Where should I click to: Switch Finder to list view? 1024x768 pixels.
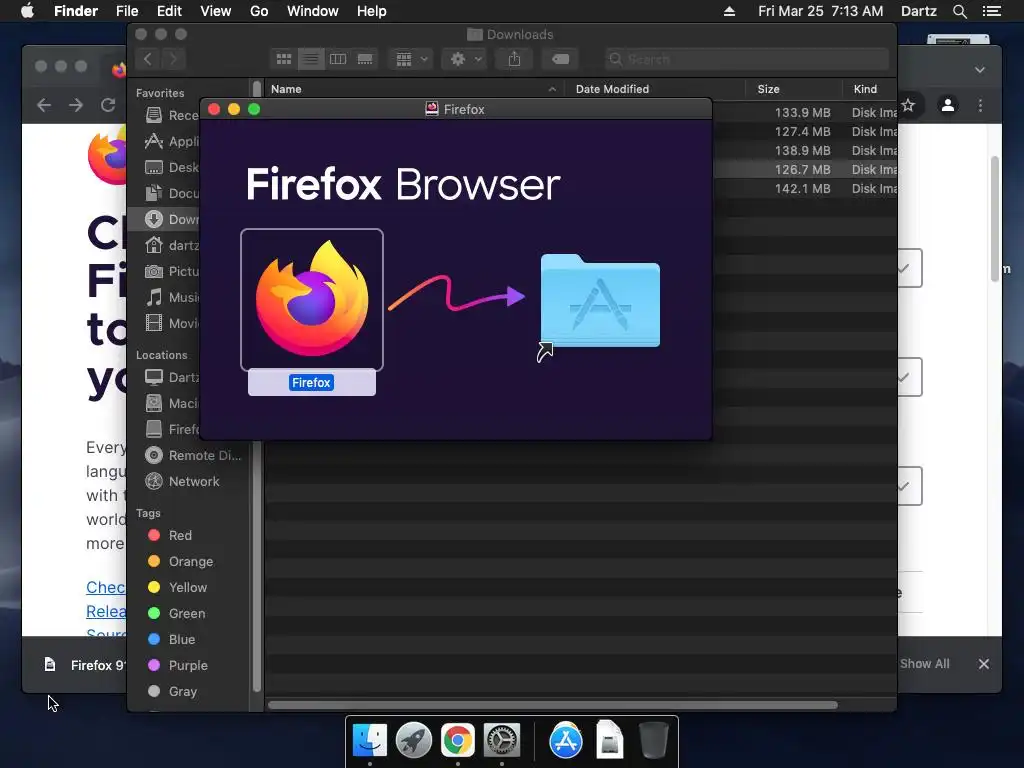click(x=311, y=59)
